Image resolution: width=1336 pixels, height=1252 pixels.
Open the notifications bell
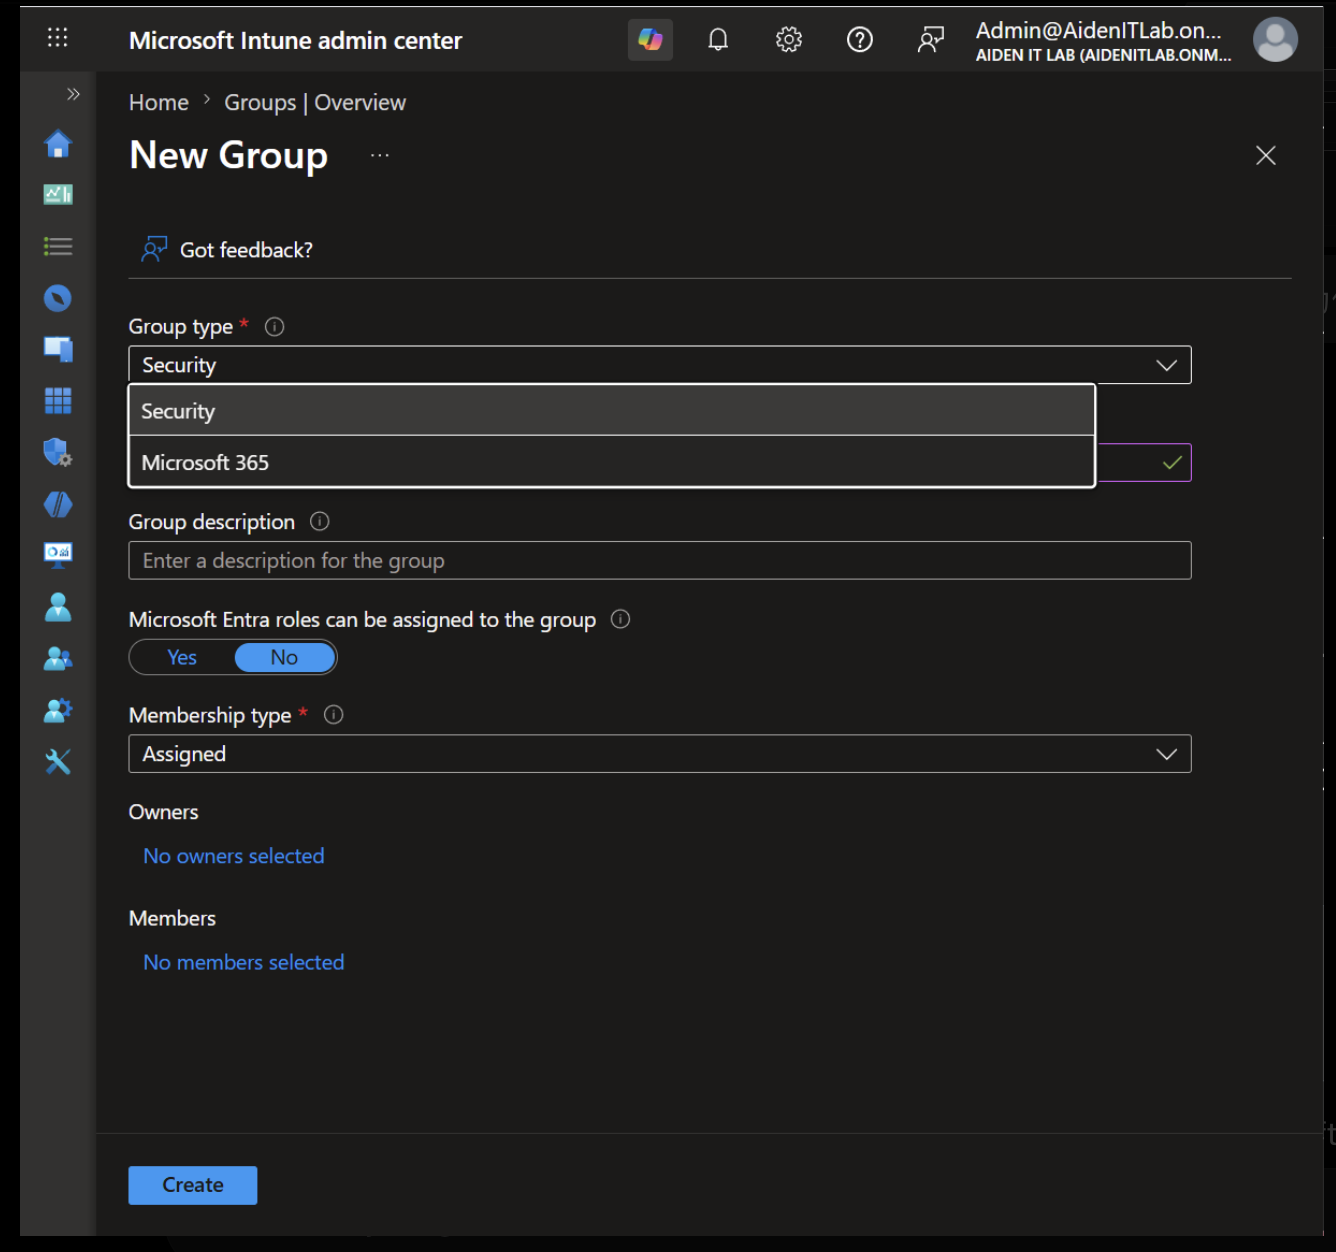[718, 40]
